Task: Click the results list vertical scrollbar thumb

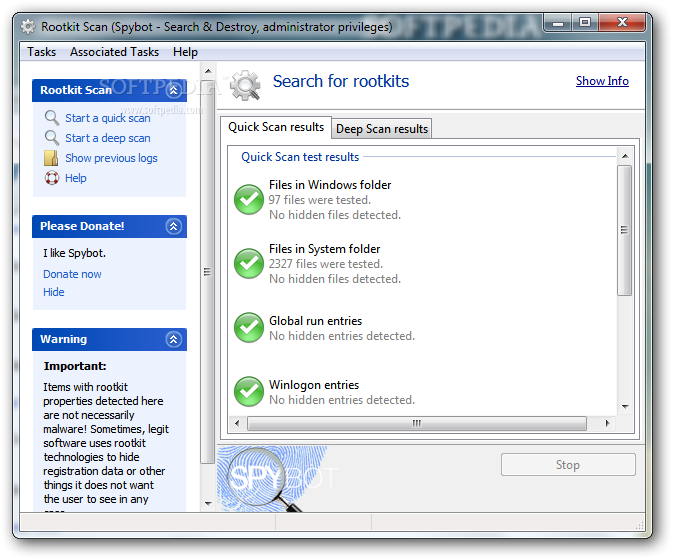Action: point(624,231)
